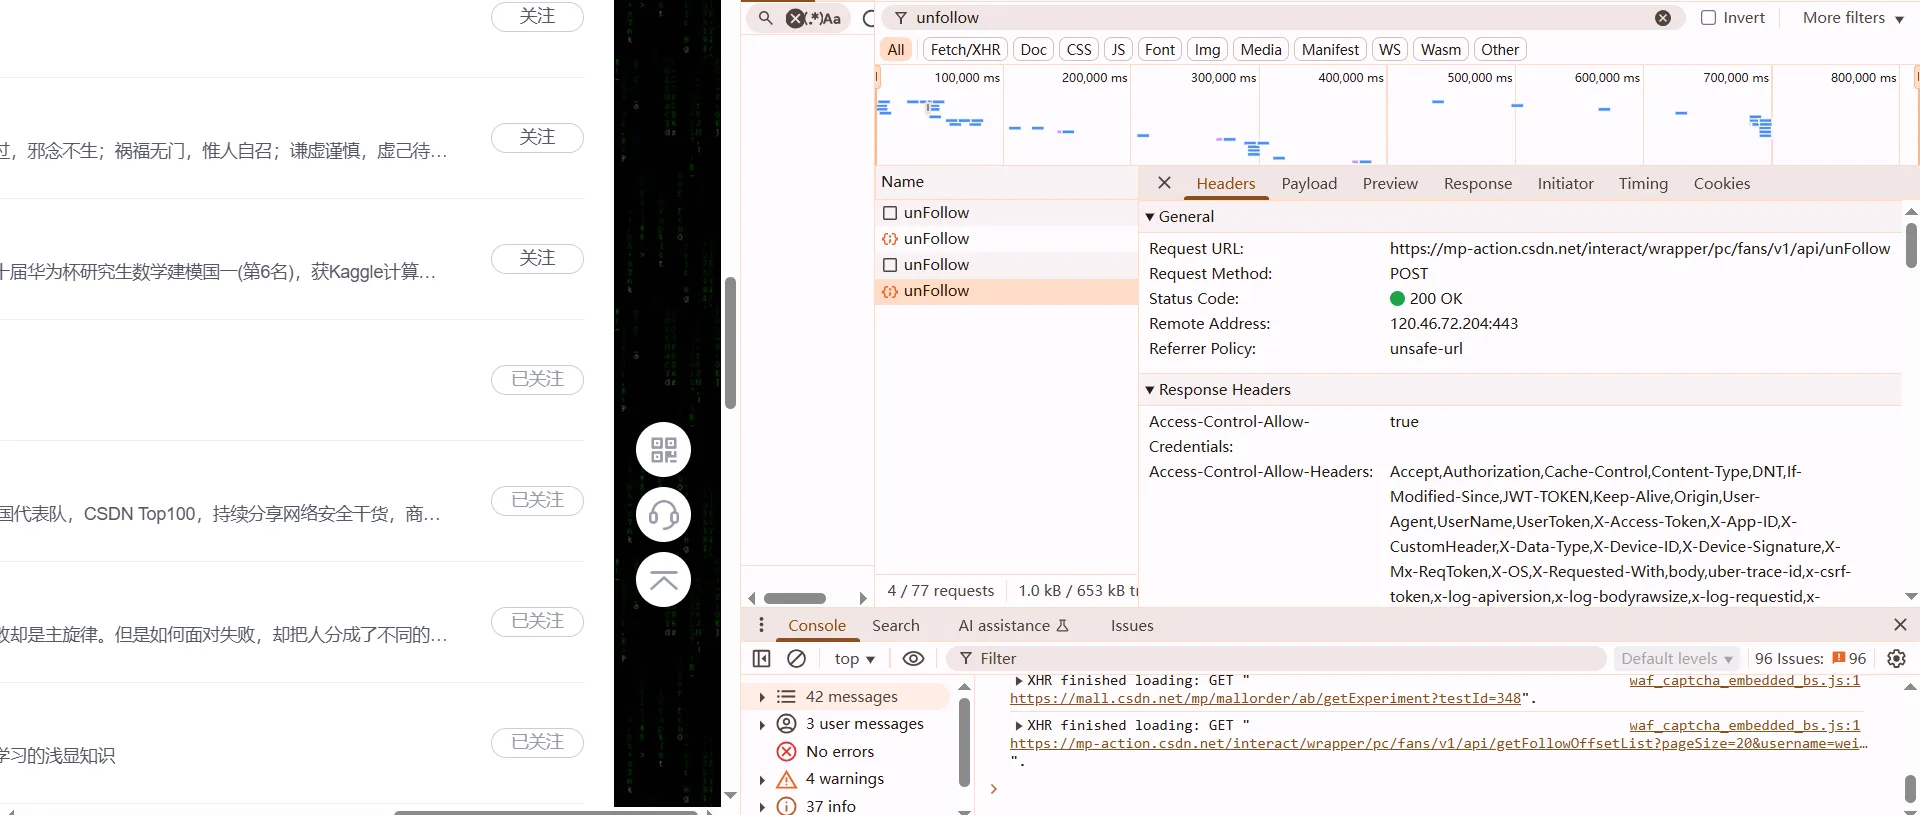Select the highlighted unFollow request row
This screenshot has height=815, width=1920.
(1007, 291)
